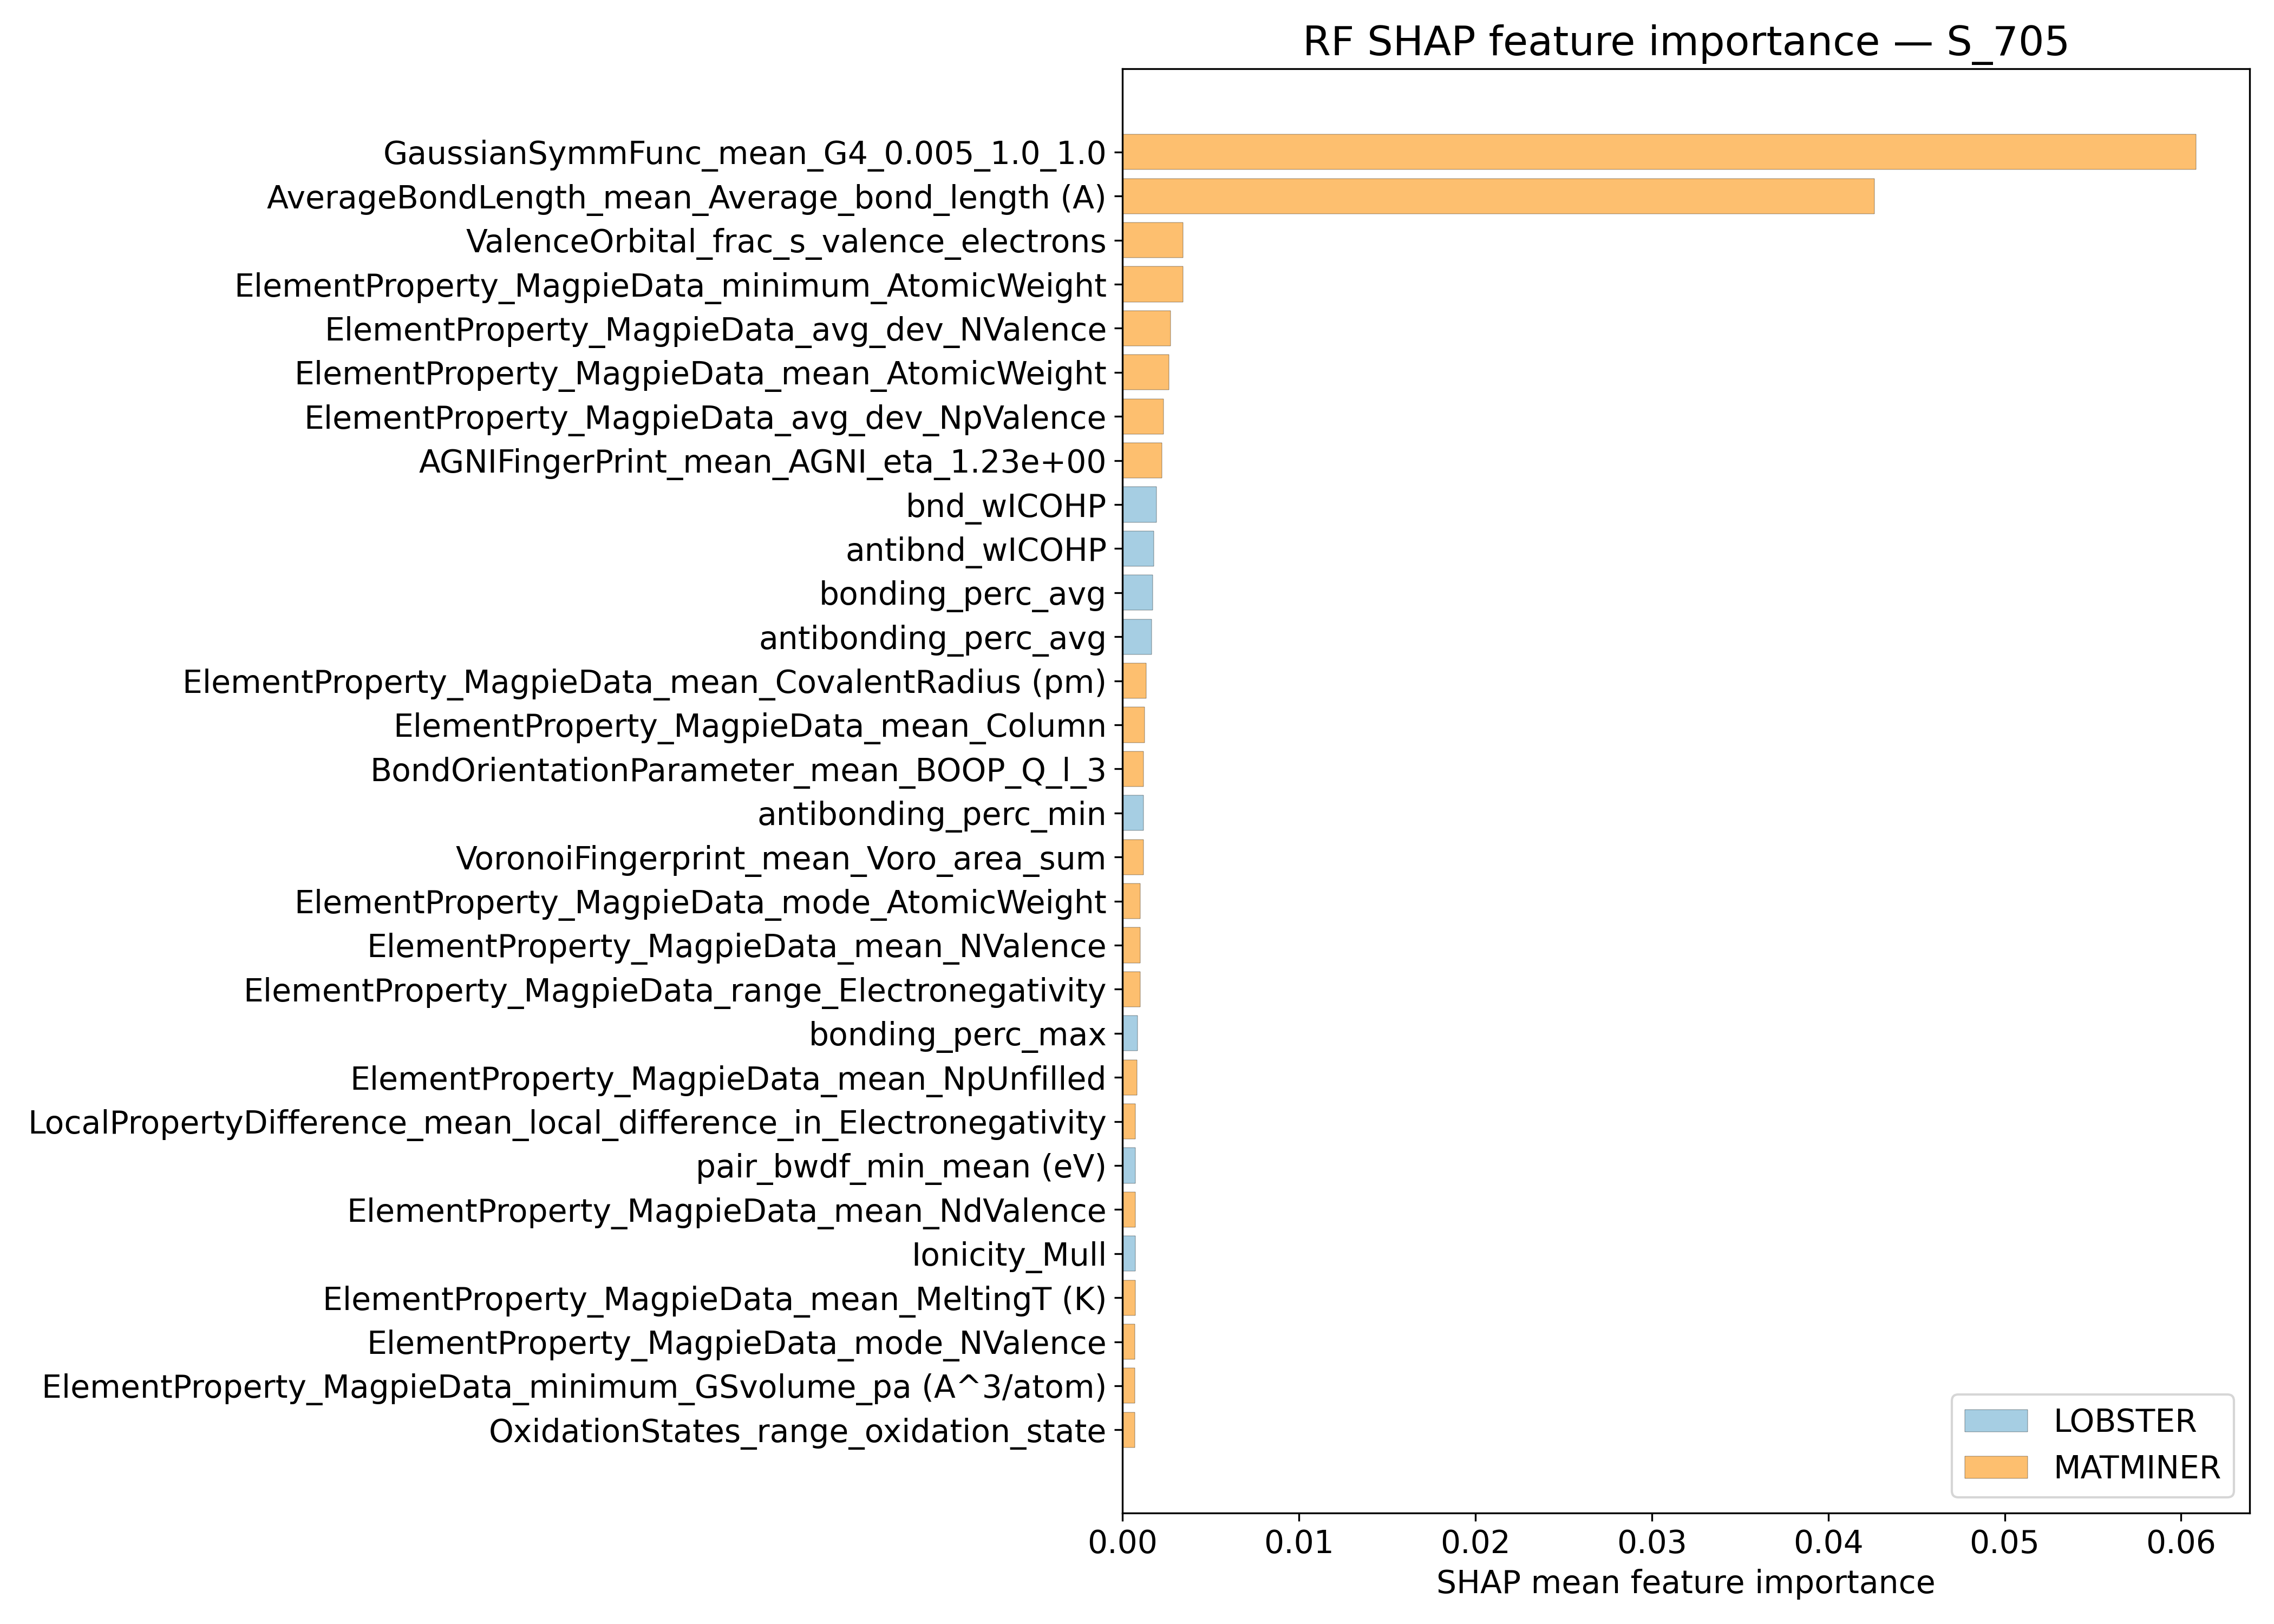
Task: Click the 0.03 x-axis tick label
Action: point(1651,1542)
